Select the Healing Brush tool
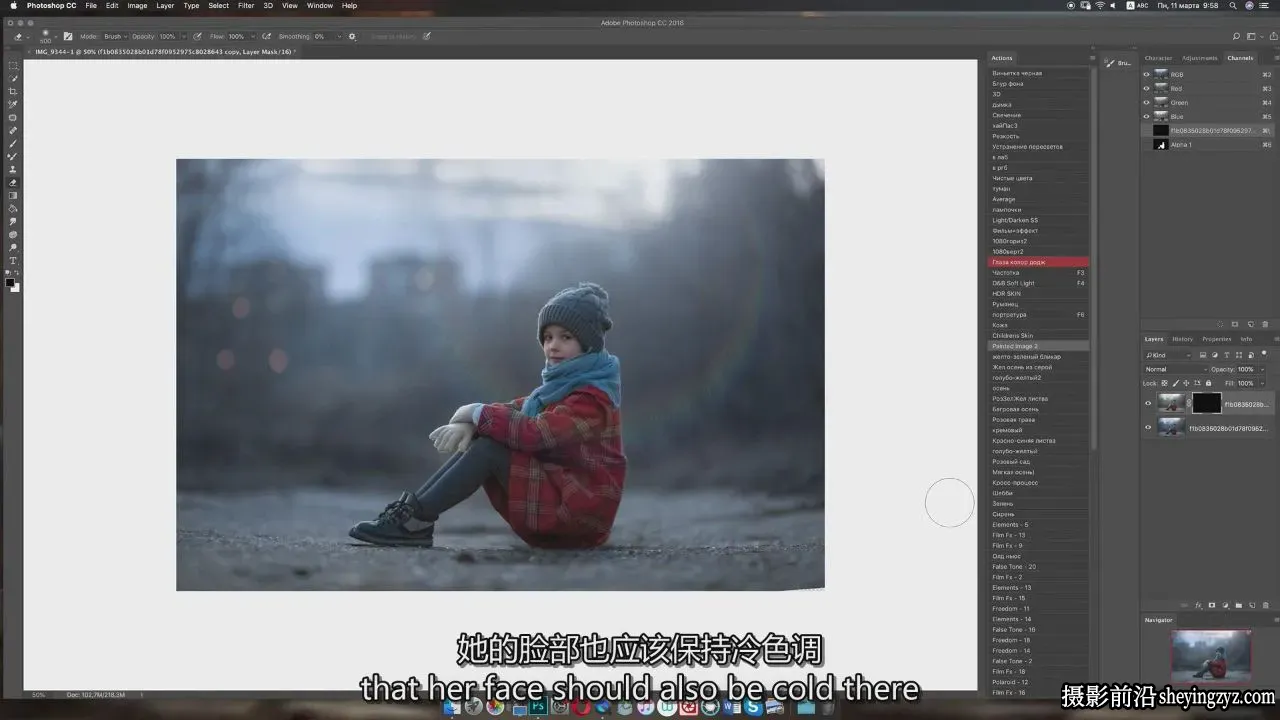Screen dimensions: 1280x720 pyautogui.click(x=13, y=130)
